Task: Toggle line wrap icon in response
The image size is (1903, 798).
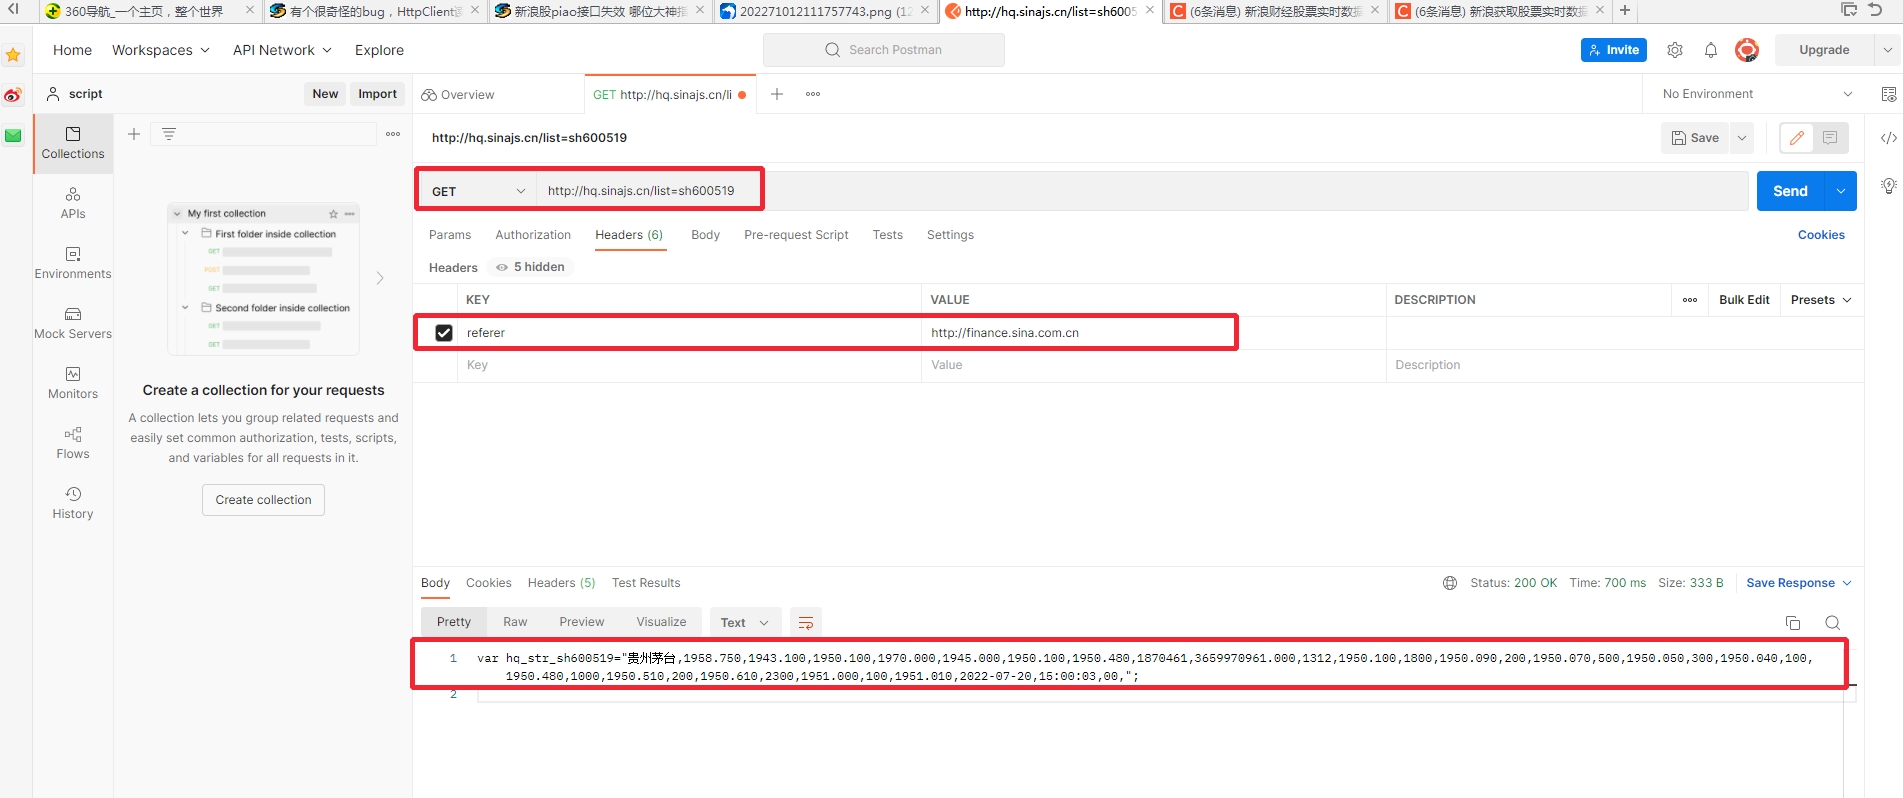Action: click(x=805, y=623)
